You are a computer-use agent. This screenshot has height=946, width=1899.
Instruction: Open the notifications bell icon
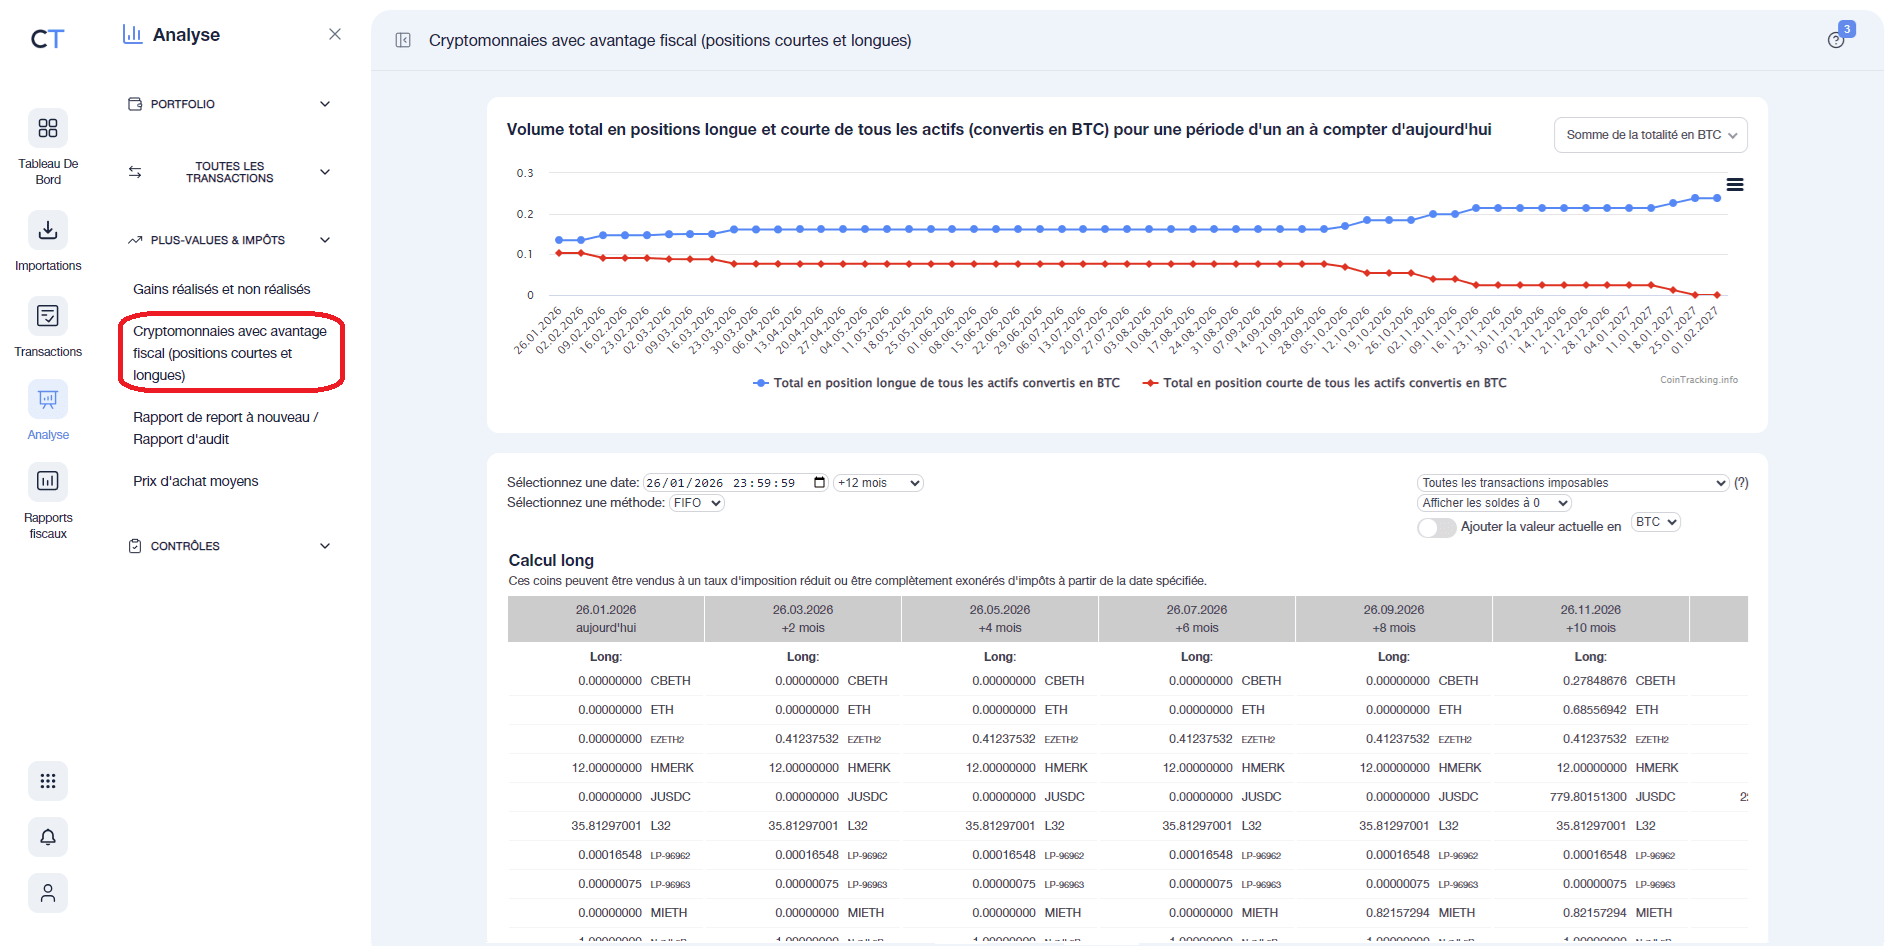pyautogui.click(x=47, y=837)
